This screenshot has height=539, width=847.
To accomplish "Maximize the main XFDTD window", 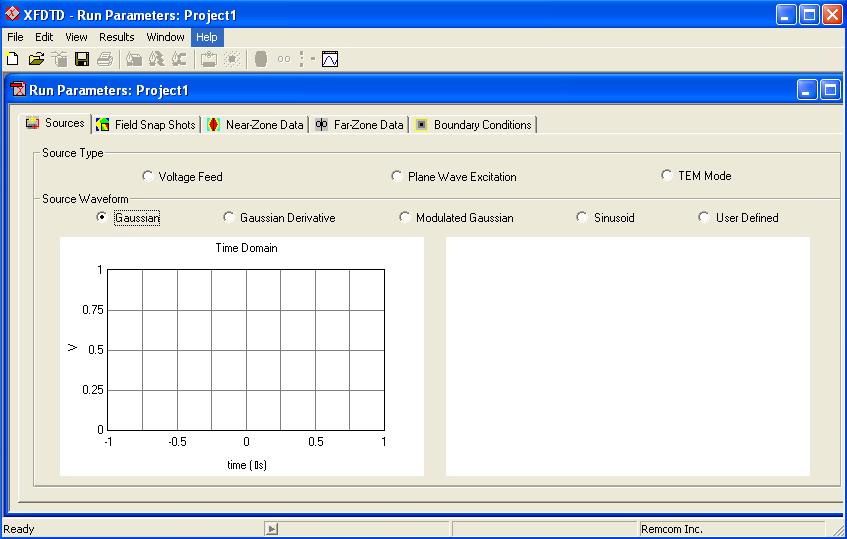I will point(809,15).
